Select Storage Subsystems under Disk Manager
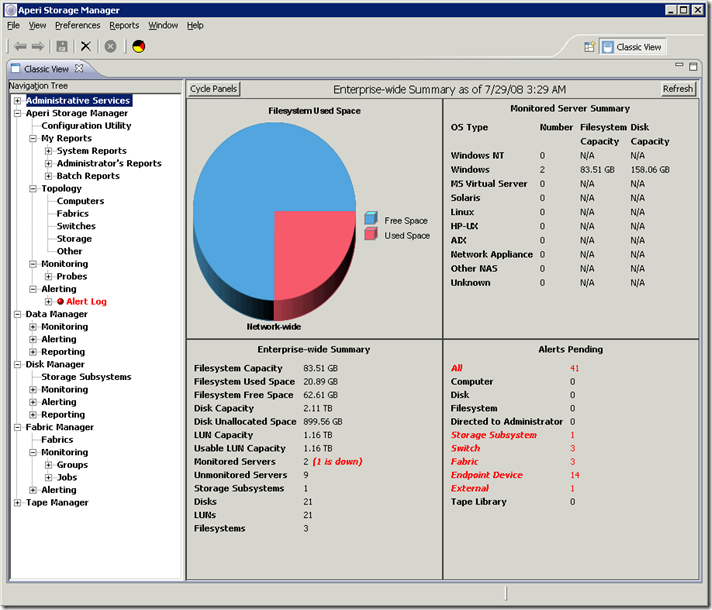Viewport: 712px width, 610px height. 86,377
